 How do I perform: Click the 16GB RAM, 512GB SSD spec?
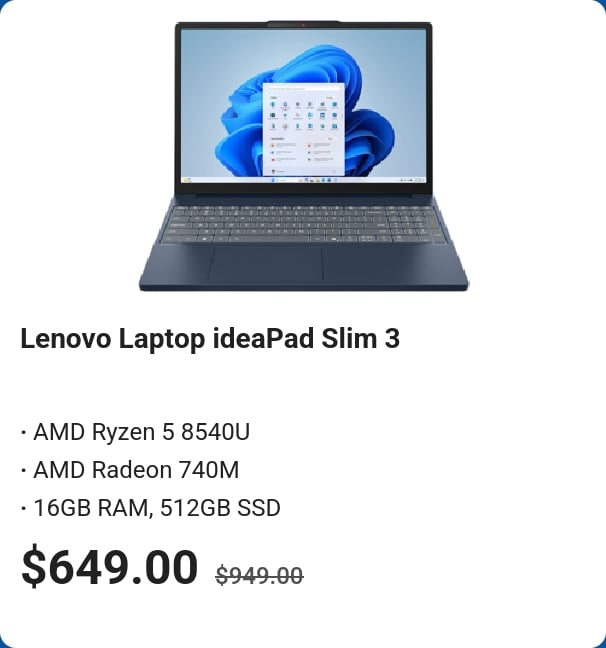click(x=150, y=508)
